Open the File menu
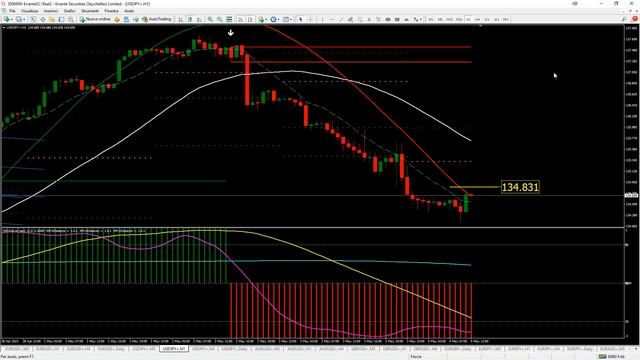The width and height of the screenshot is (640, 360). [12, 11]
